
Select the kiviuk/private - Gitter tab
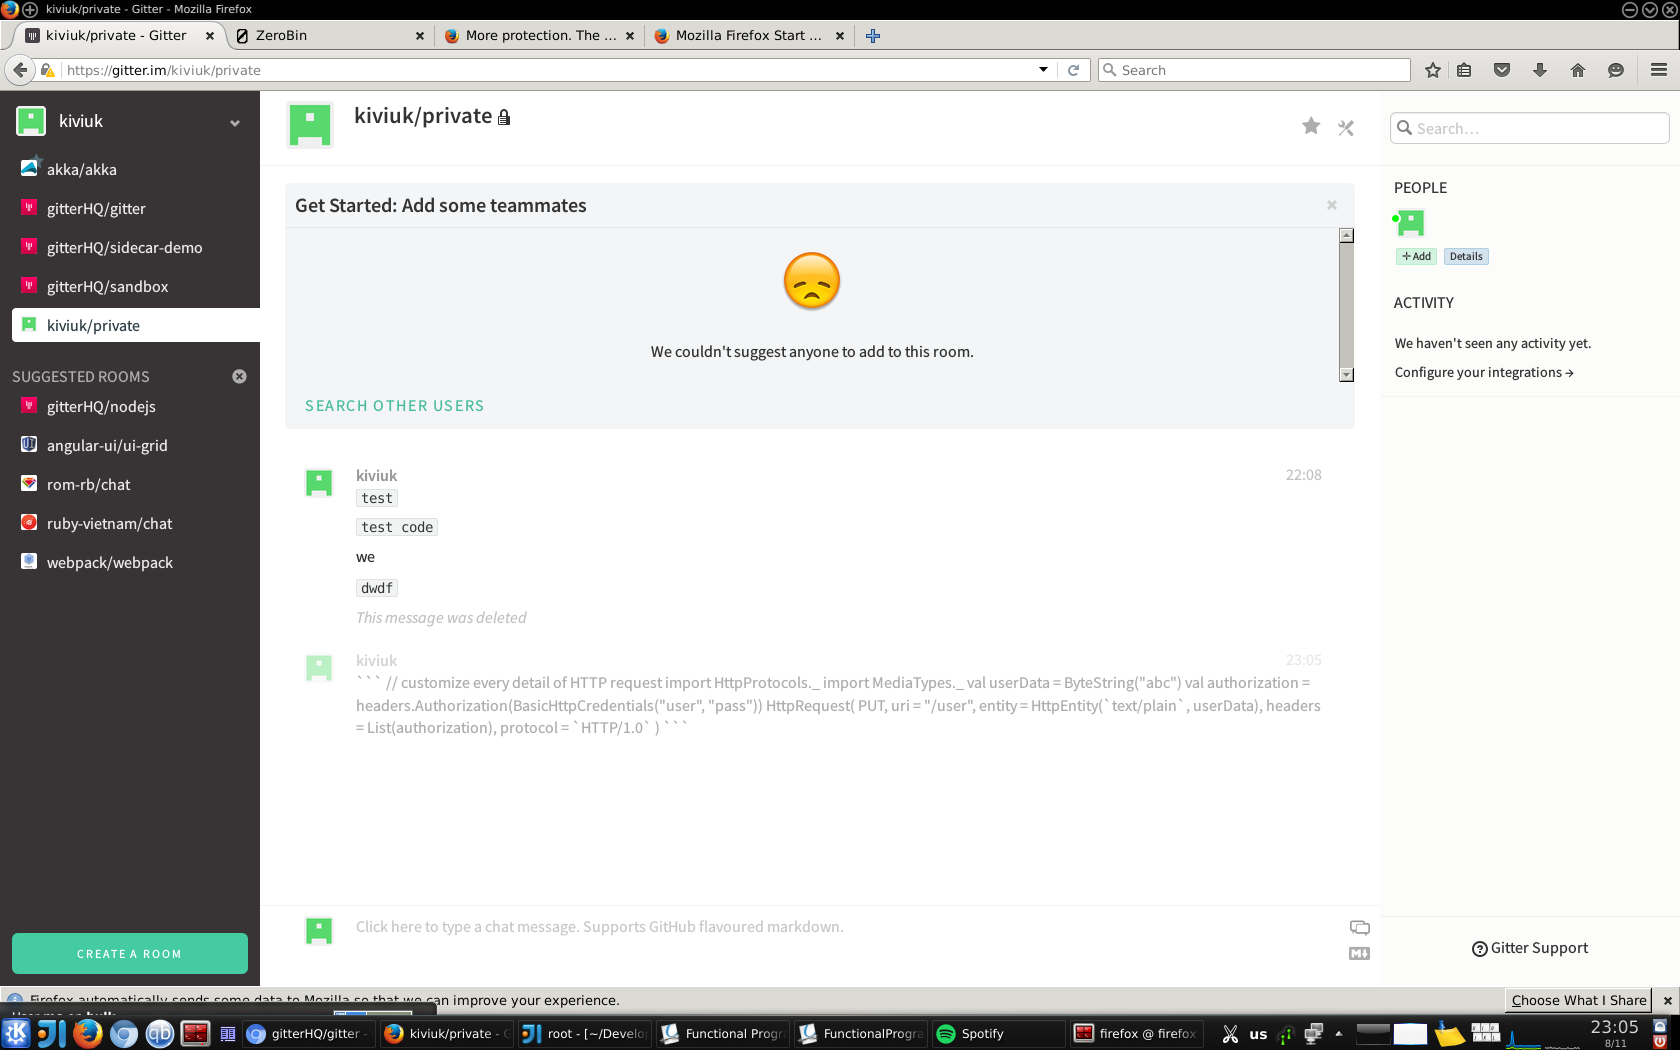coord(116,36)
